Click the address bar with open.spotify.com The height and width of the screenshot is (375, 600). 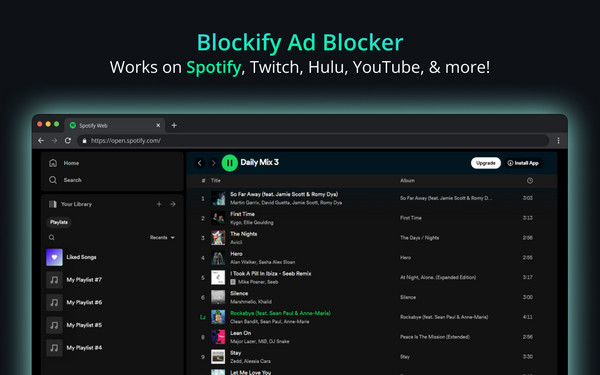point(313,140)
